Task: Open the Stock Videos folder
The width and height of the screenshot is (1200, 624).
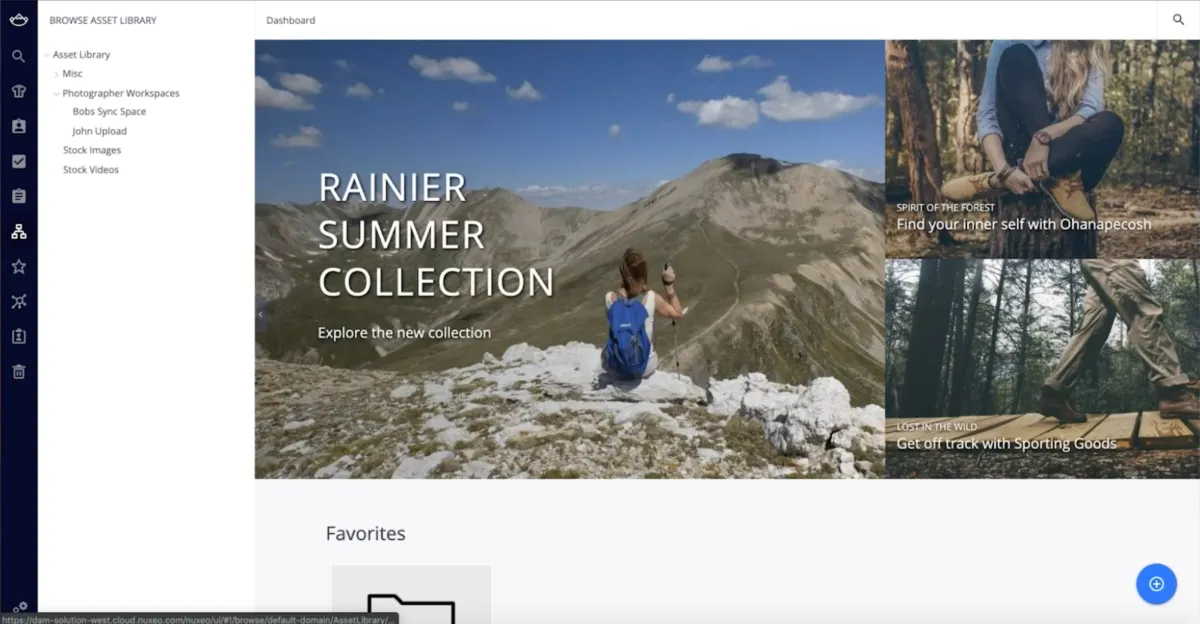Action: (91, 170)
